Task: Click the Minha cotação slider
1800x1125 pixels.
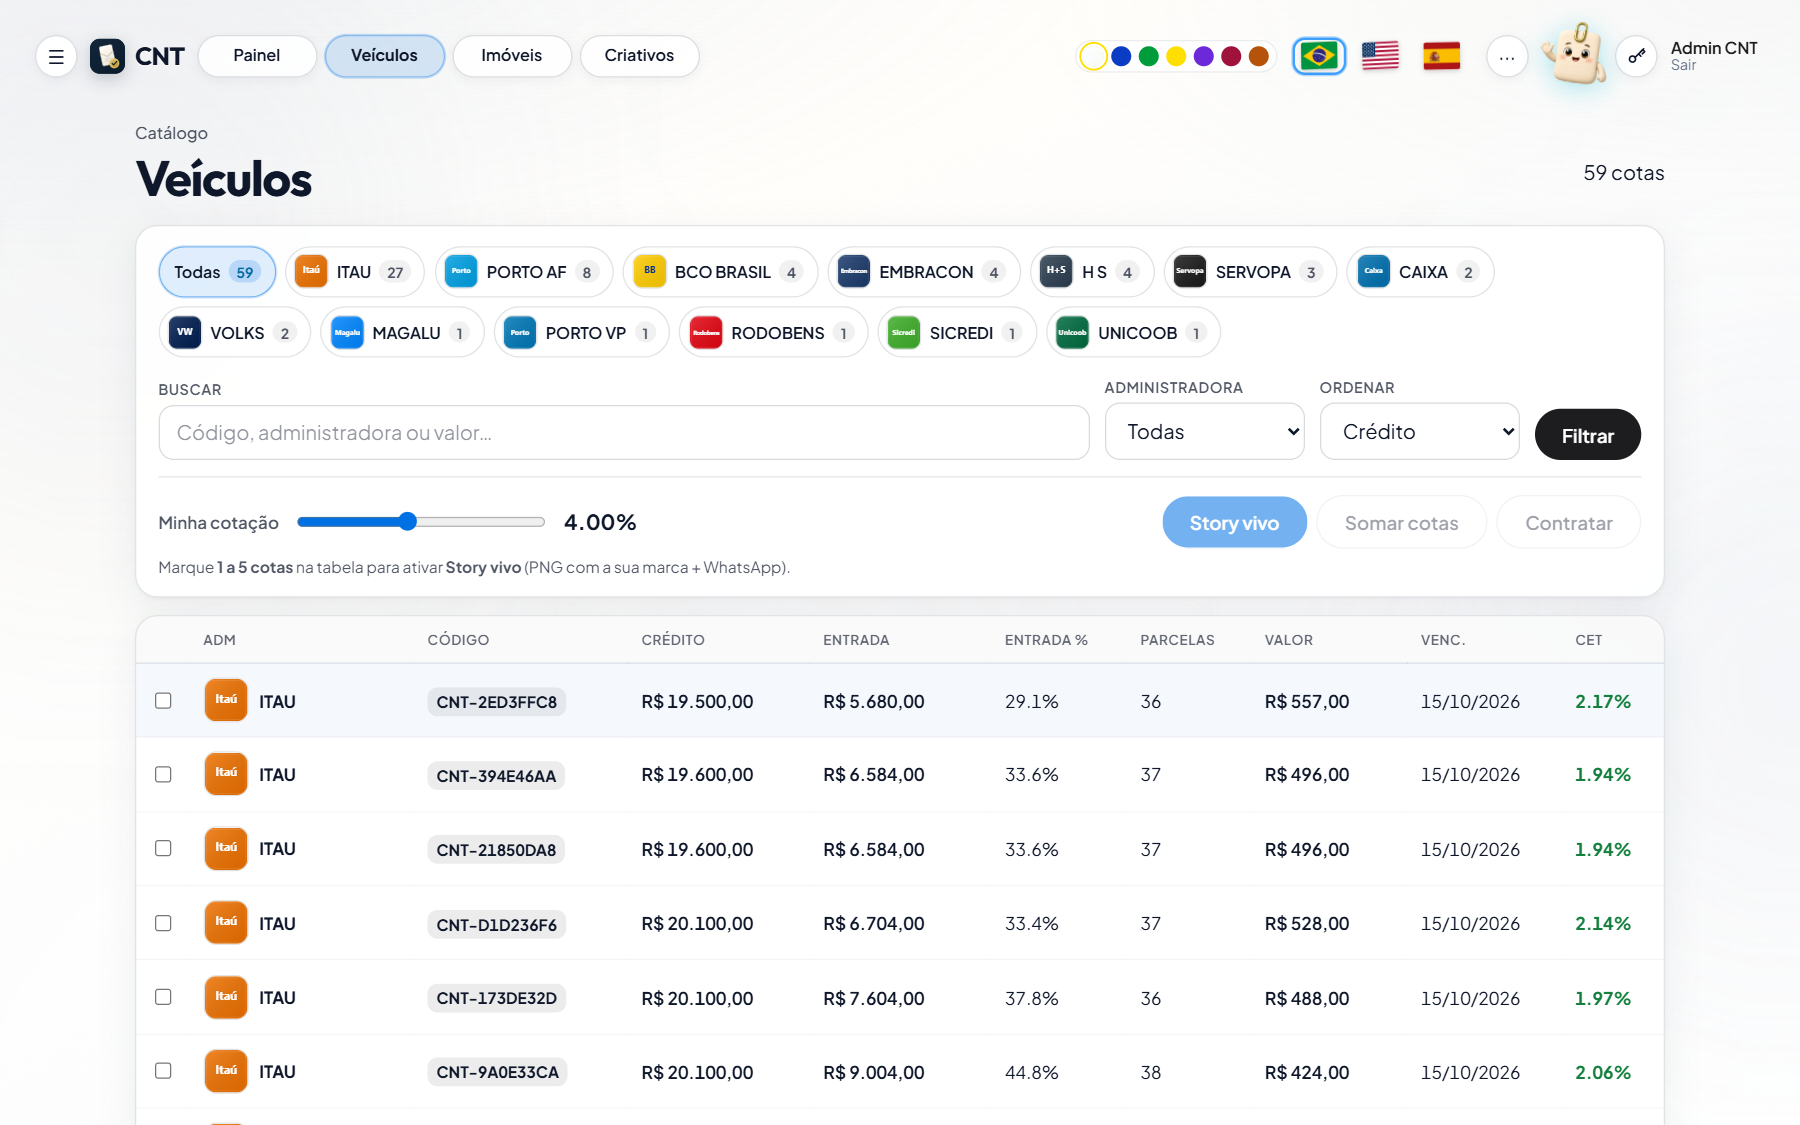Action: 421,522
